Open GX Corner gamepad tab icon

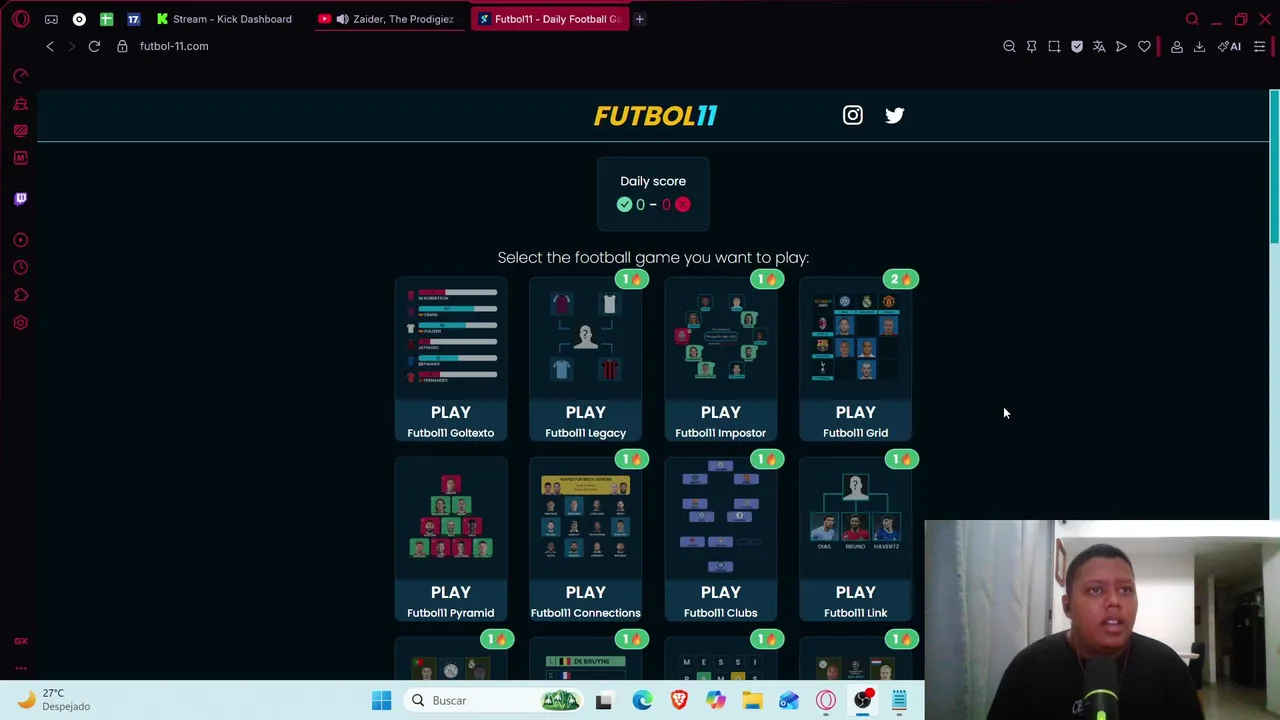(51, 19)
